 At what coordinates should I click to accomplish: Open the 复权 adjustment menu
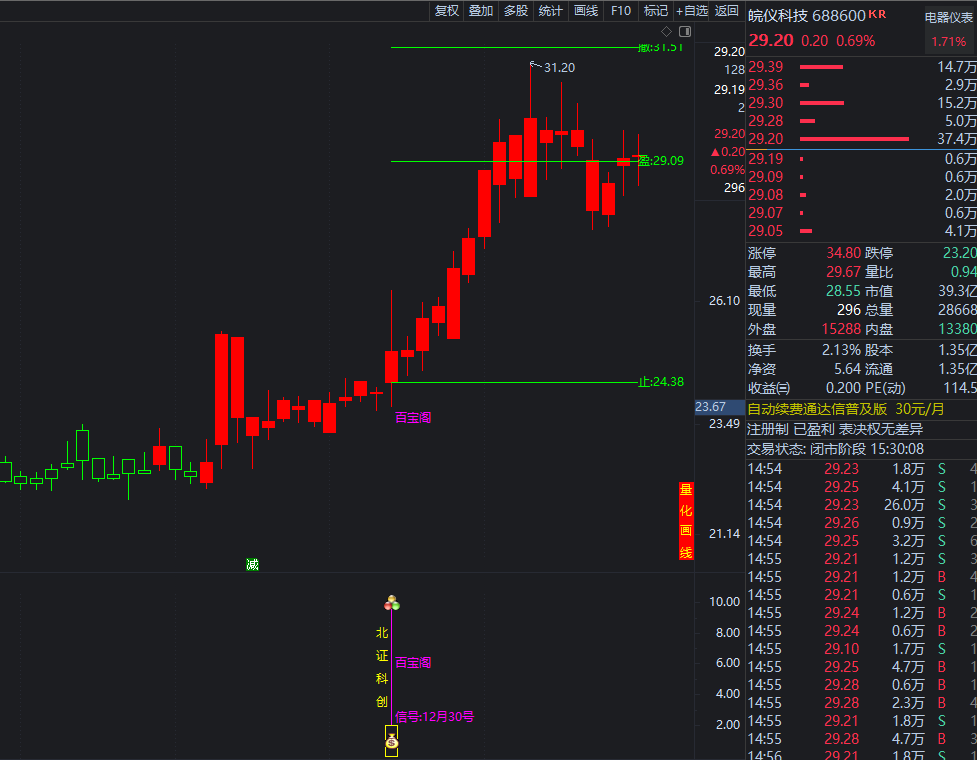click(447, 11)
